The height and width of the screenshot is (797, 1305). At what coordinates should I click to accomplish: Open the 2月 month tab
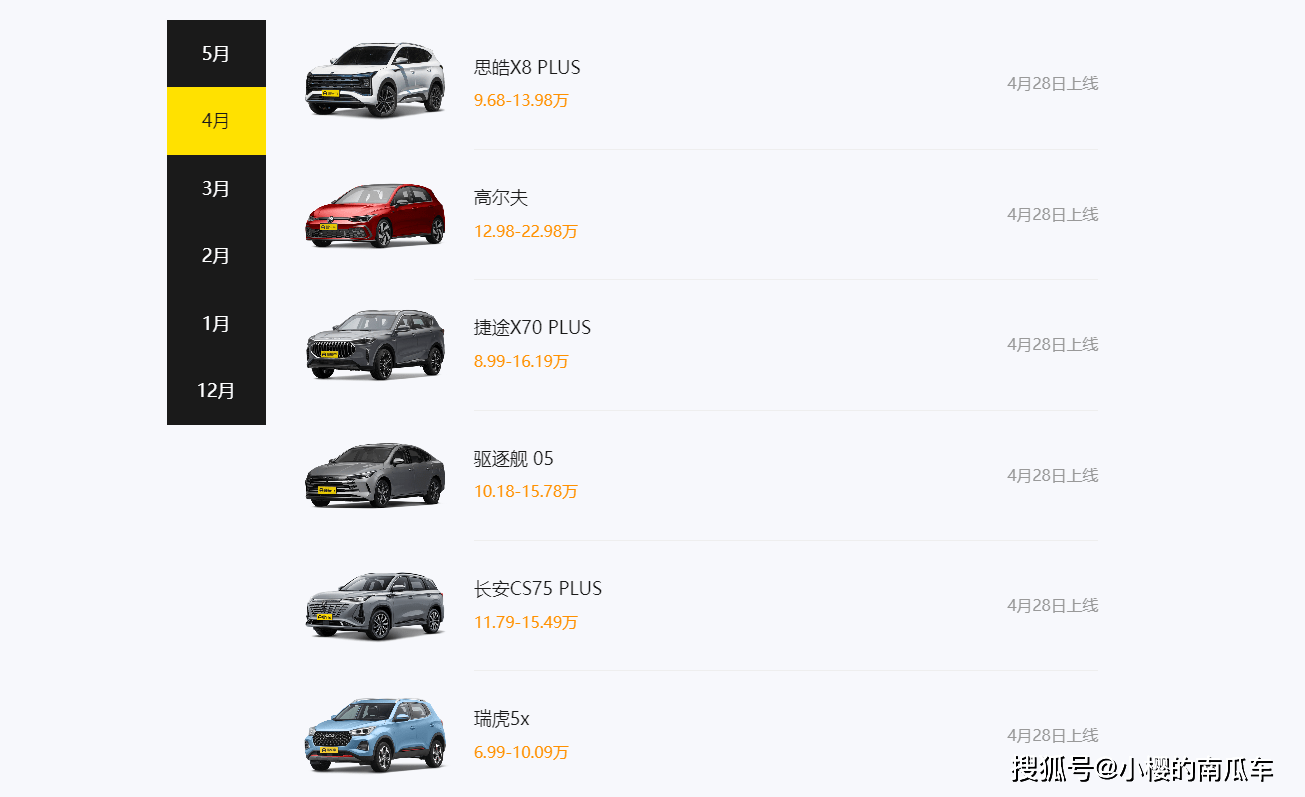click(x=216, y=256)
